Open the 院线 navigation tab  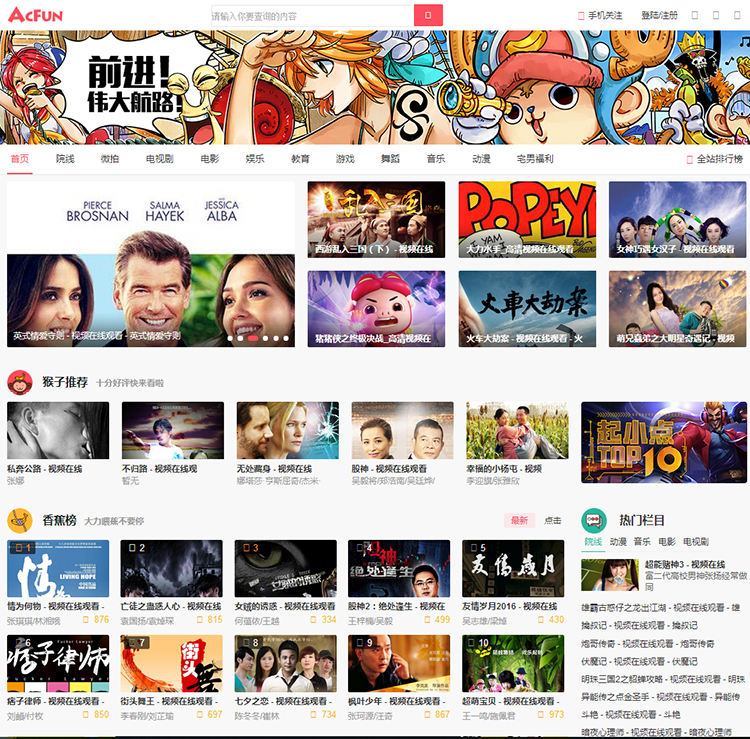(x=65, y=159)
